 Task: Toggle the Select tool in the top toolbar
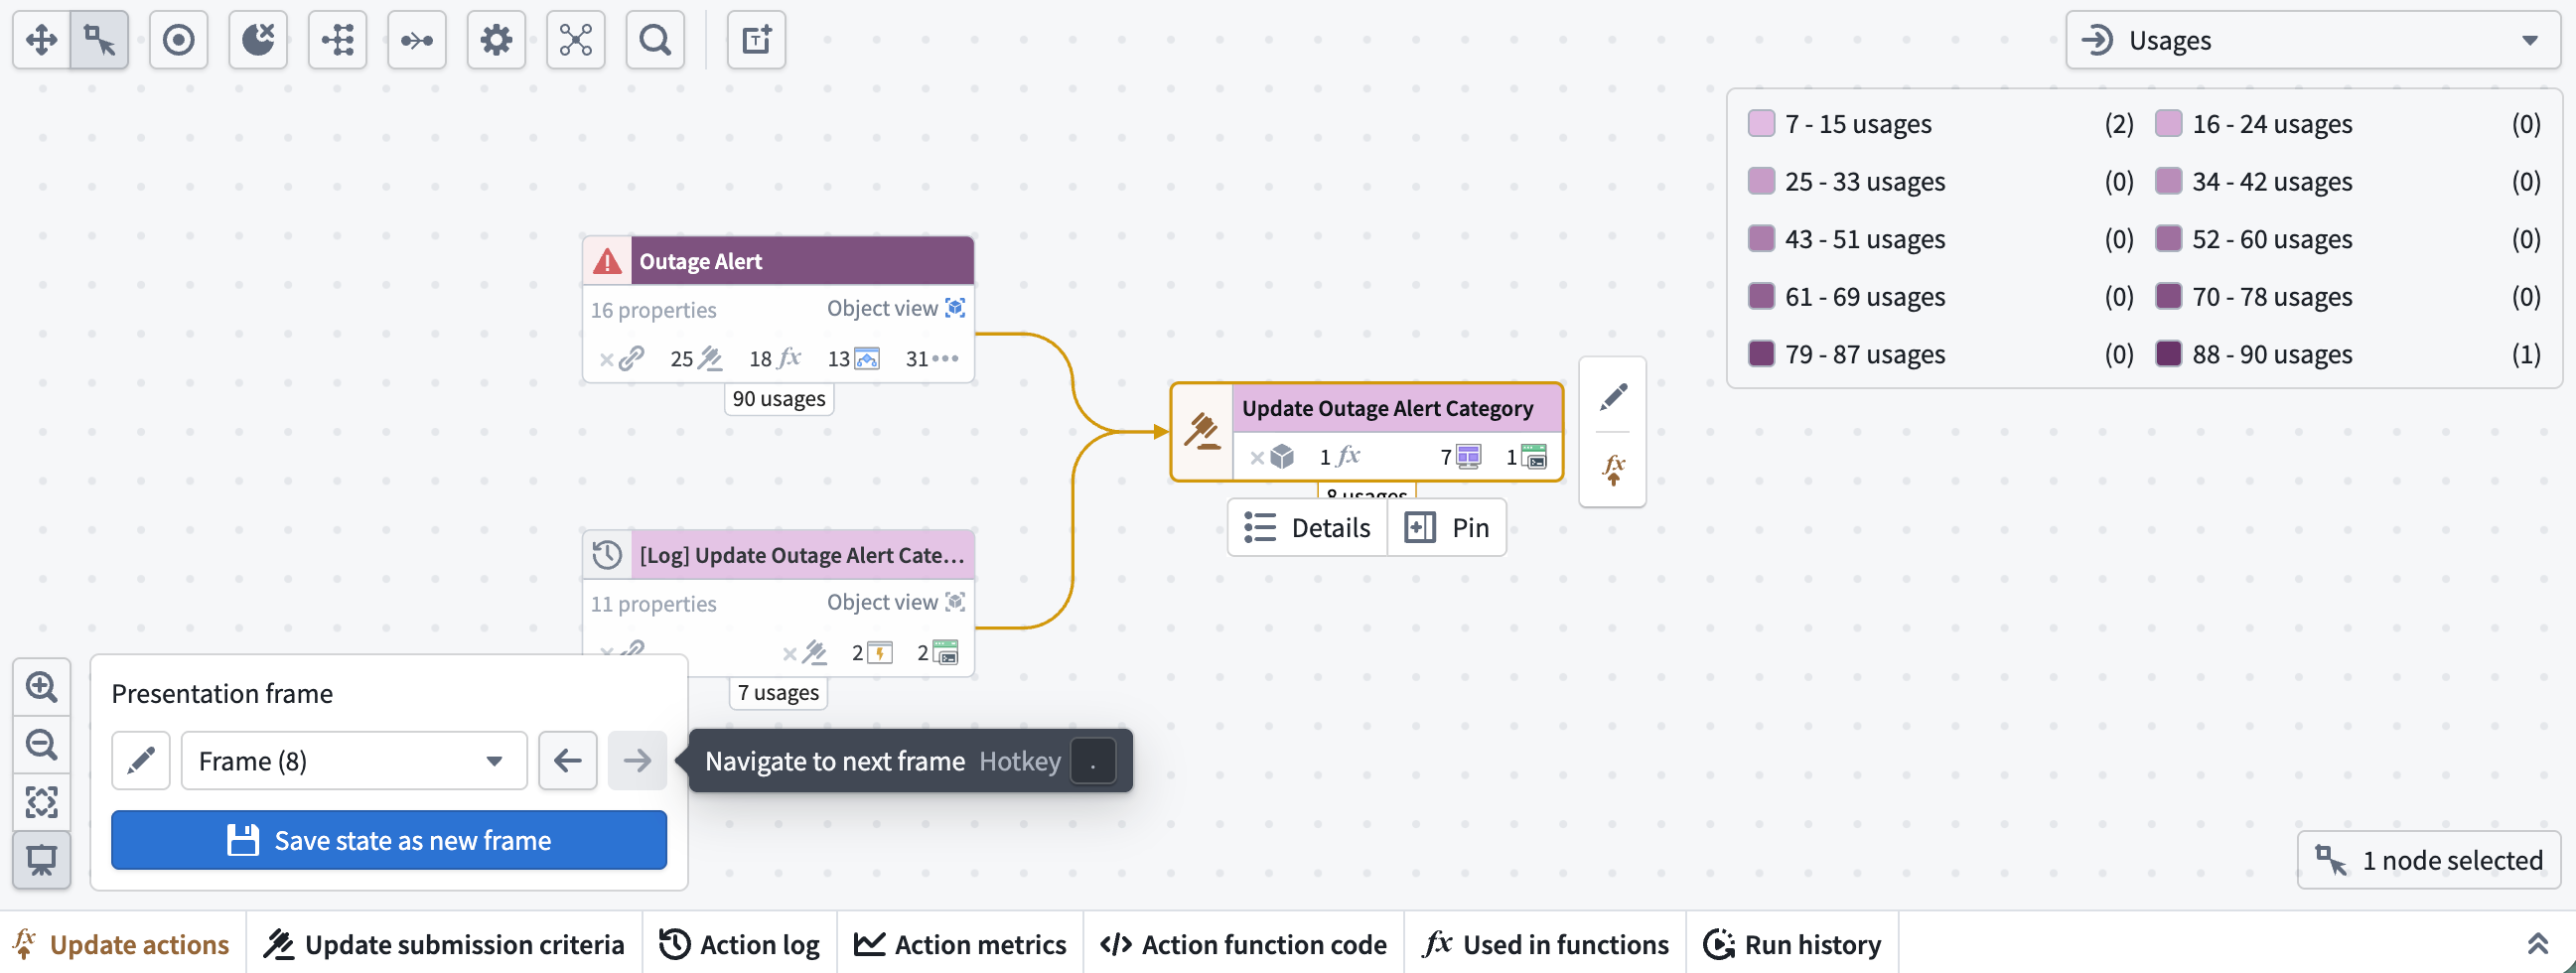tap(100, 40)
